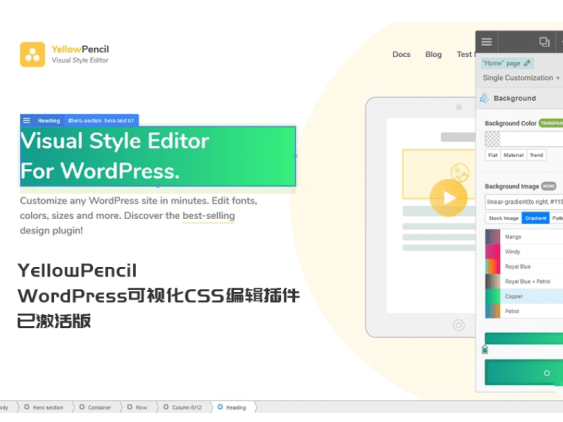
Task: Choose the Royal Blue + Petrol gradient
Action: [524, 282]
